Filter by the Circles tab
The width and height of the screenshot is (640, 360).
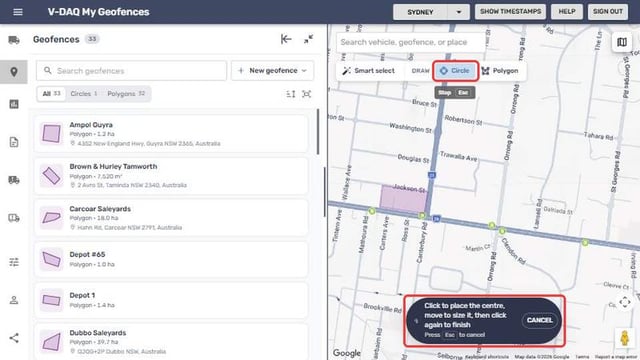click(x=84, y=94)
